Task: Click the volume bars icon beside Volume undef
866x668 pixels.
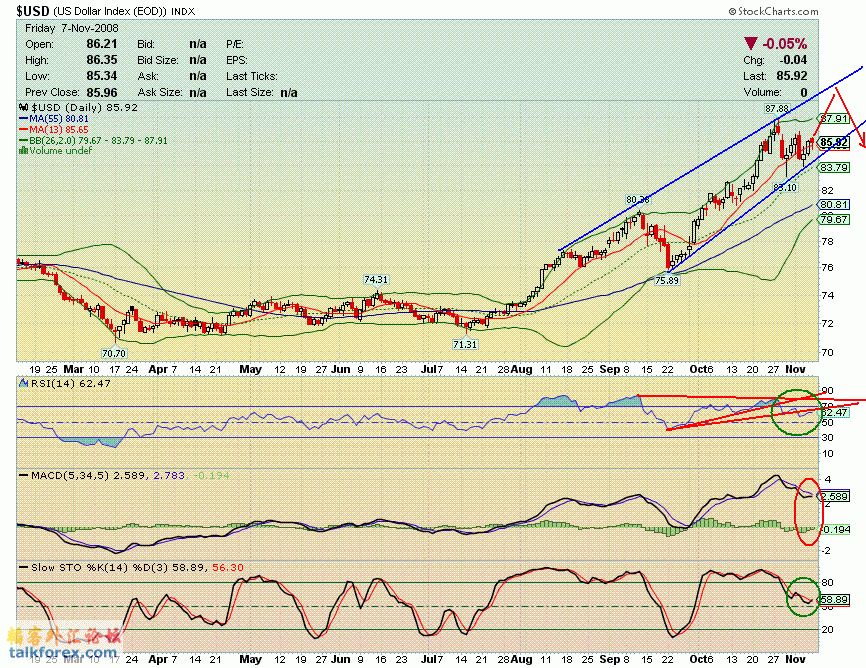Action: point(23,150)
